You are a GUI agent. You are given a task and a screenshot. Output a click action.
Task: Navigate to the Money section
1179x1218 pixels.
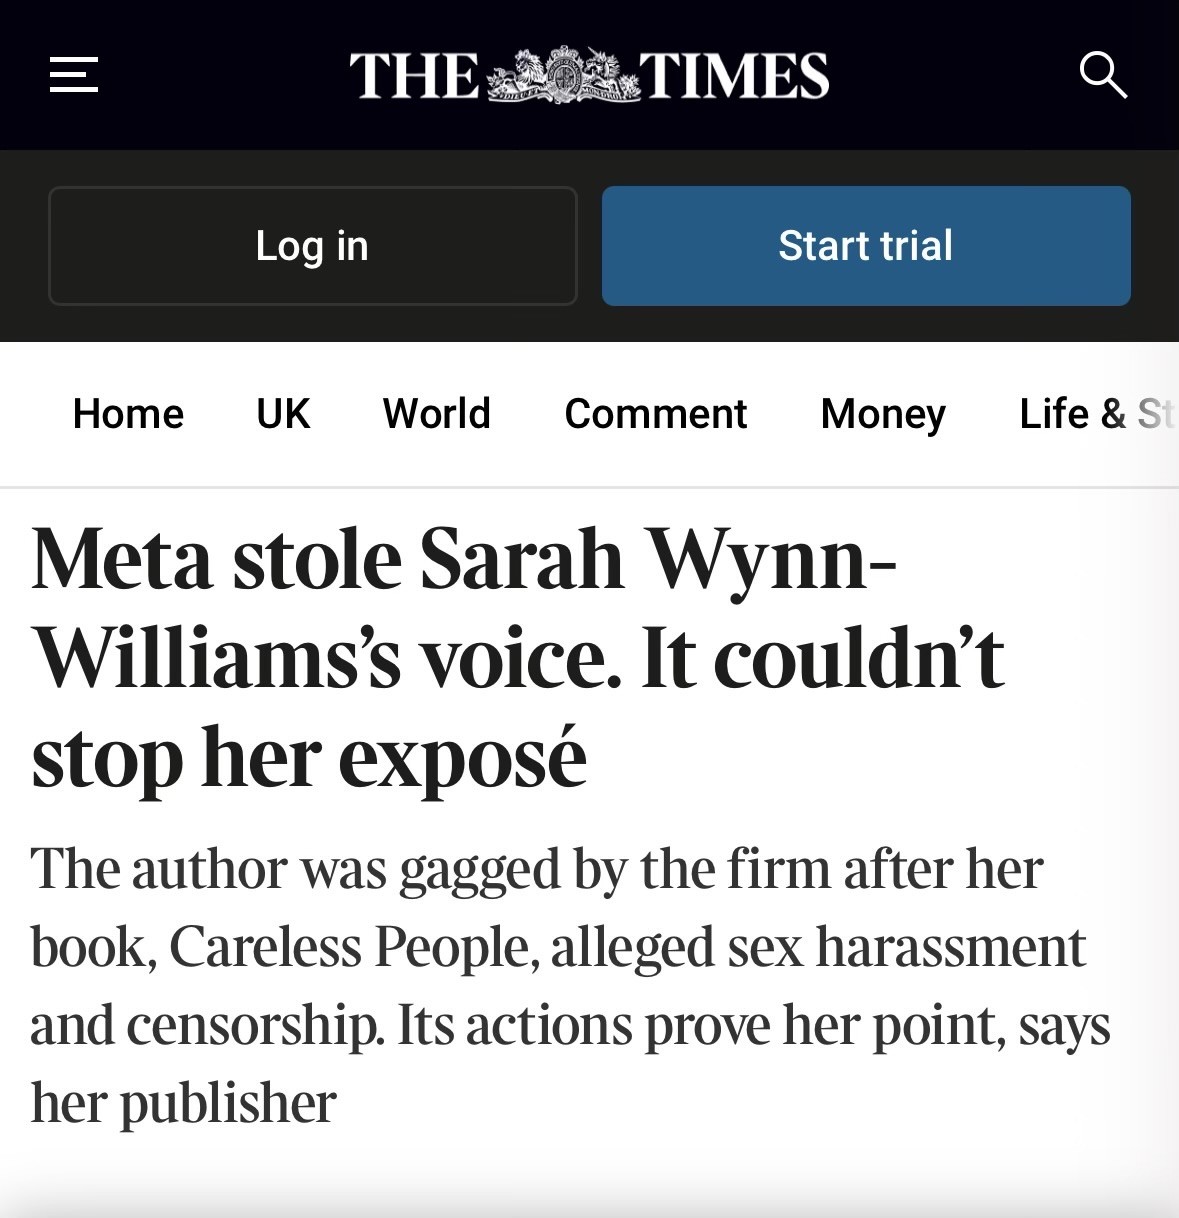click(883, 414)
